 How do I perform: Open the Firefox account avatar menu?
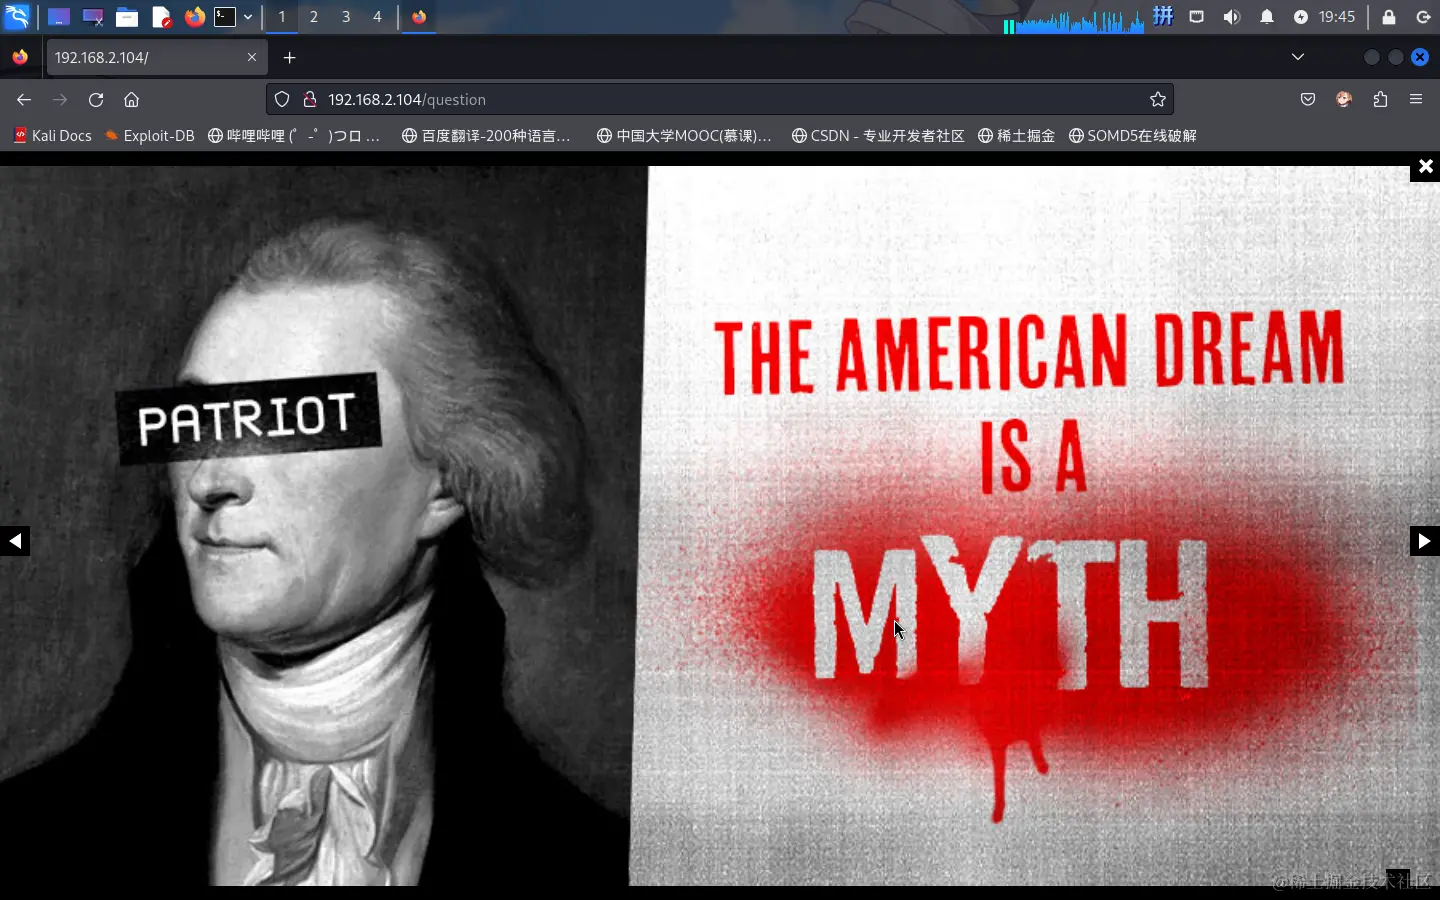coord(1344,100)
